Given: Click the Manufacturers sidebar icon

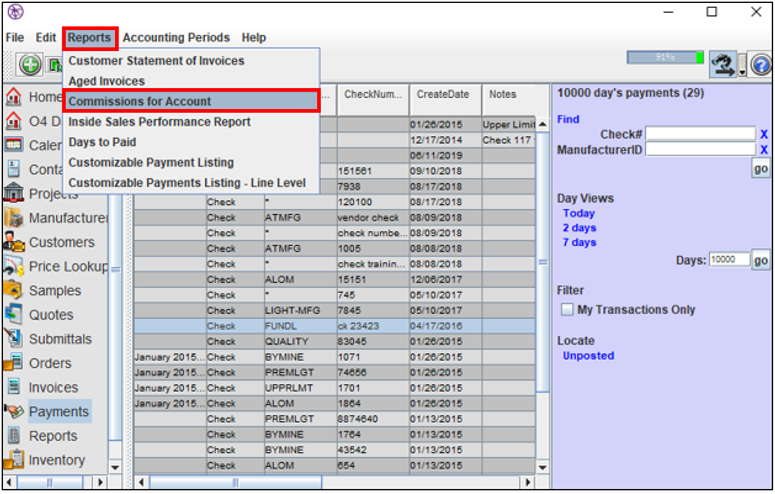Looking at the screenshot, I should (x=13, y=218).
